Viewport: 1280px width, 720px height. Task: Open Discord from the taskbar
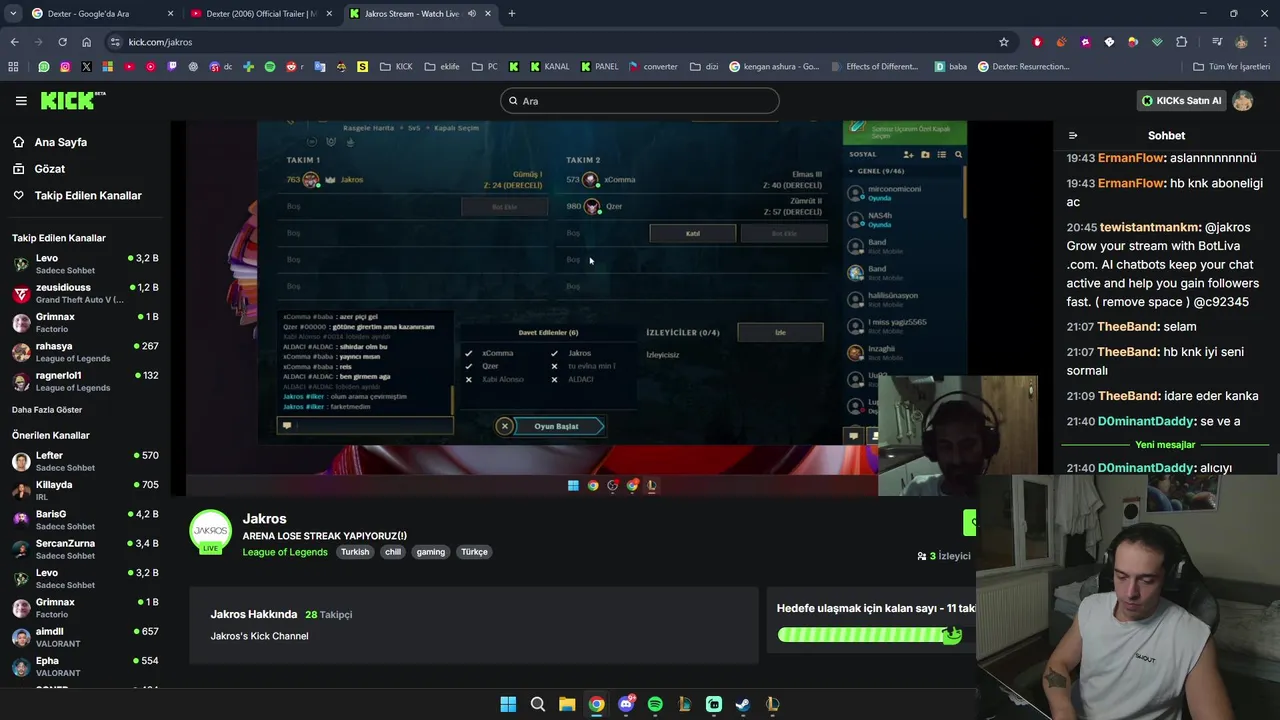[626, 704]
